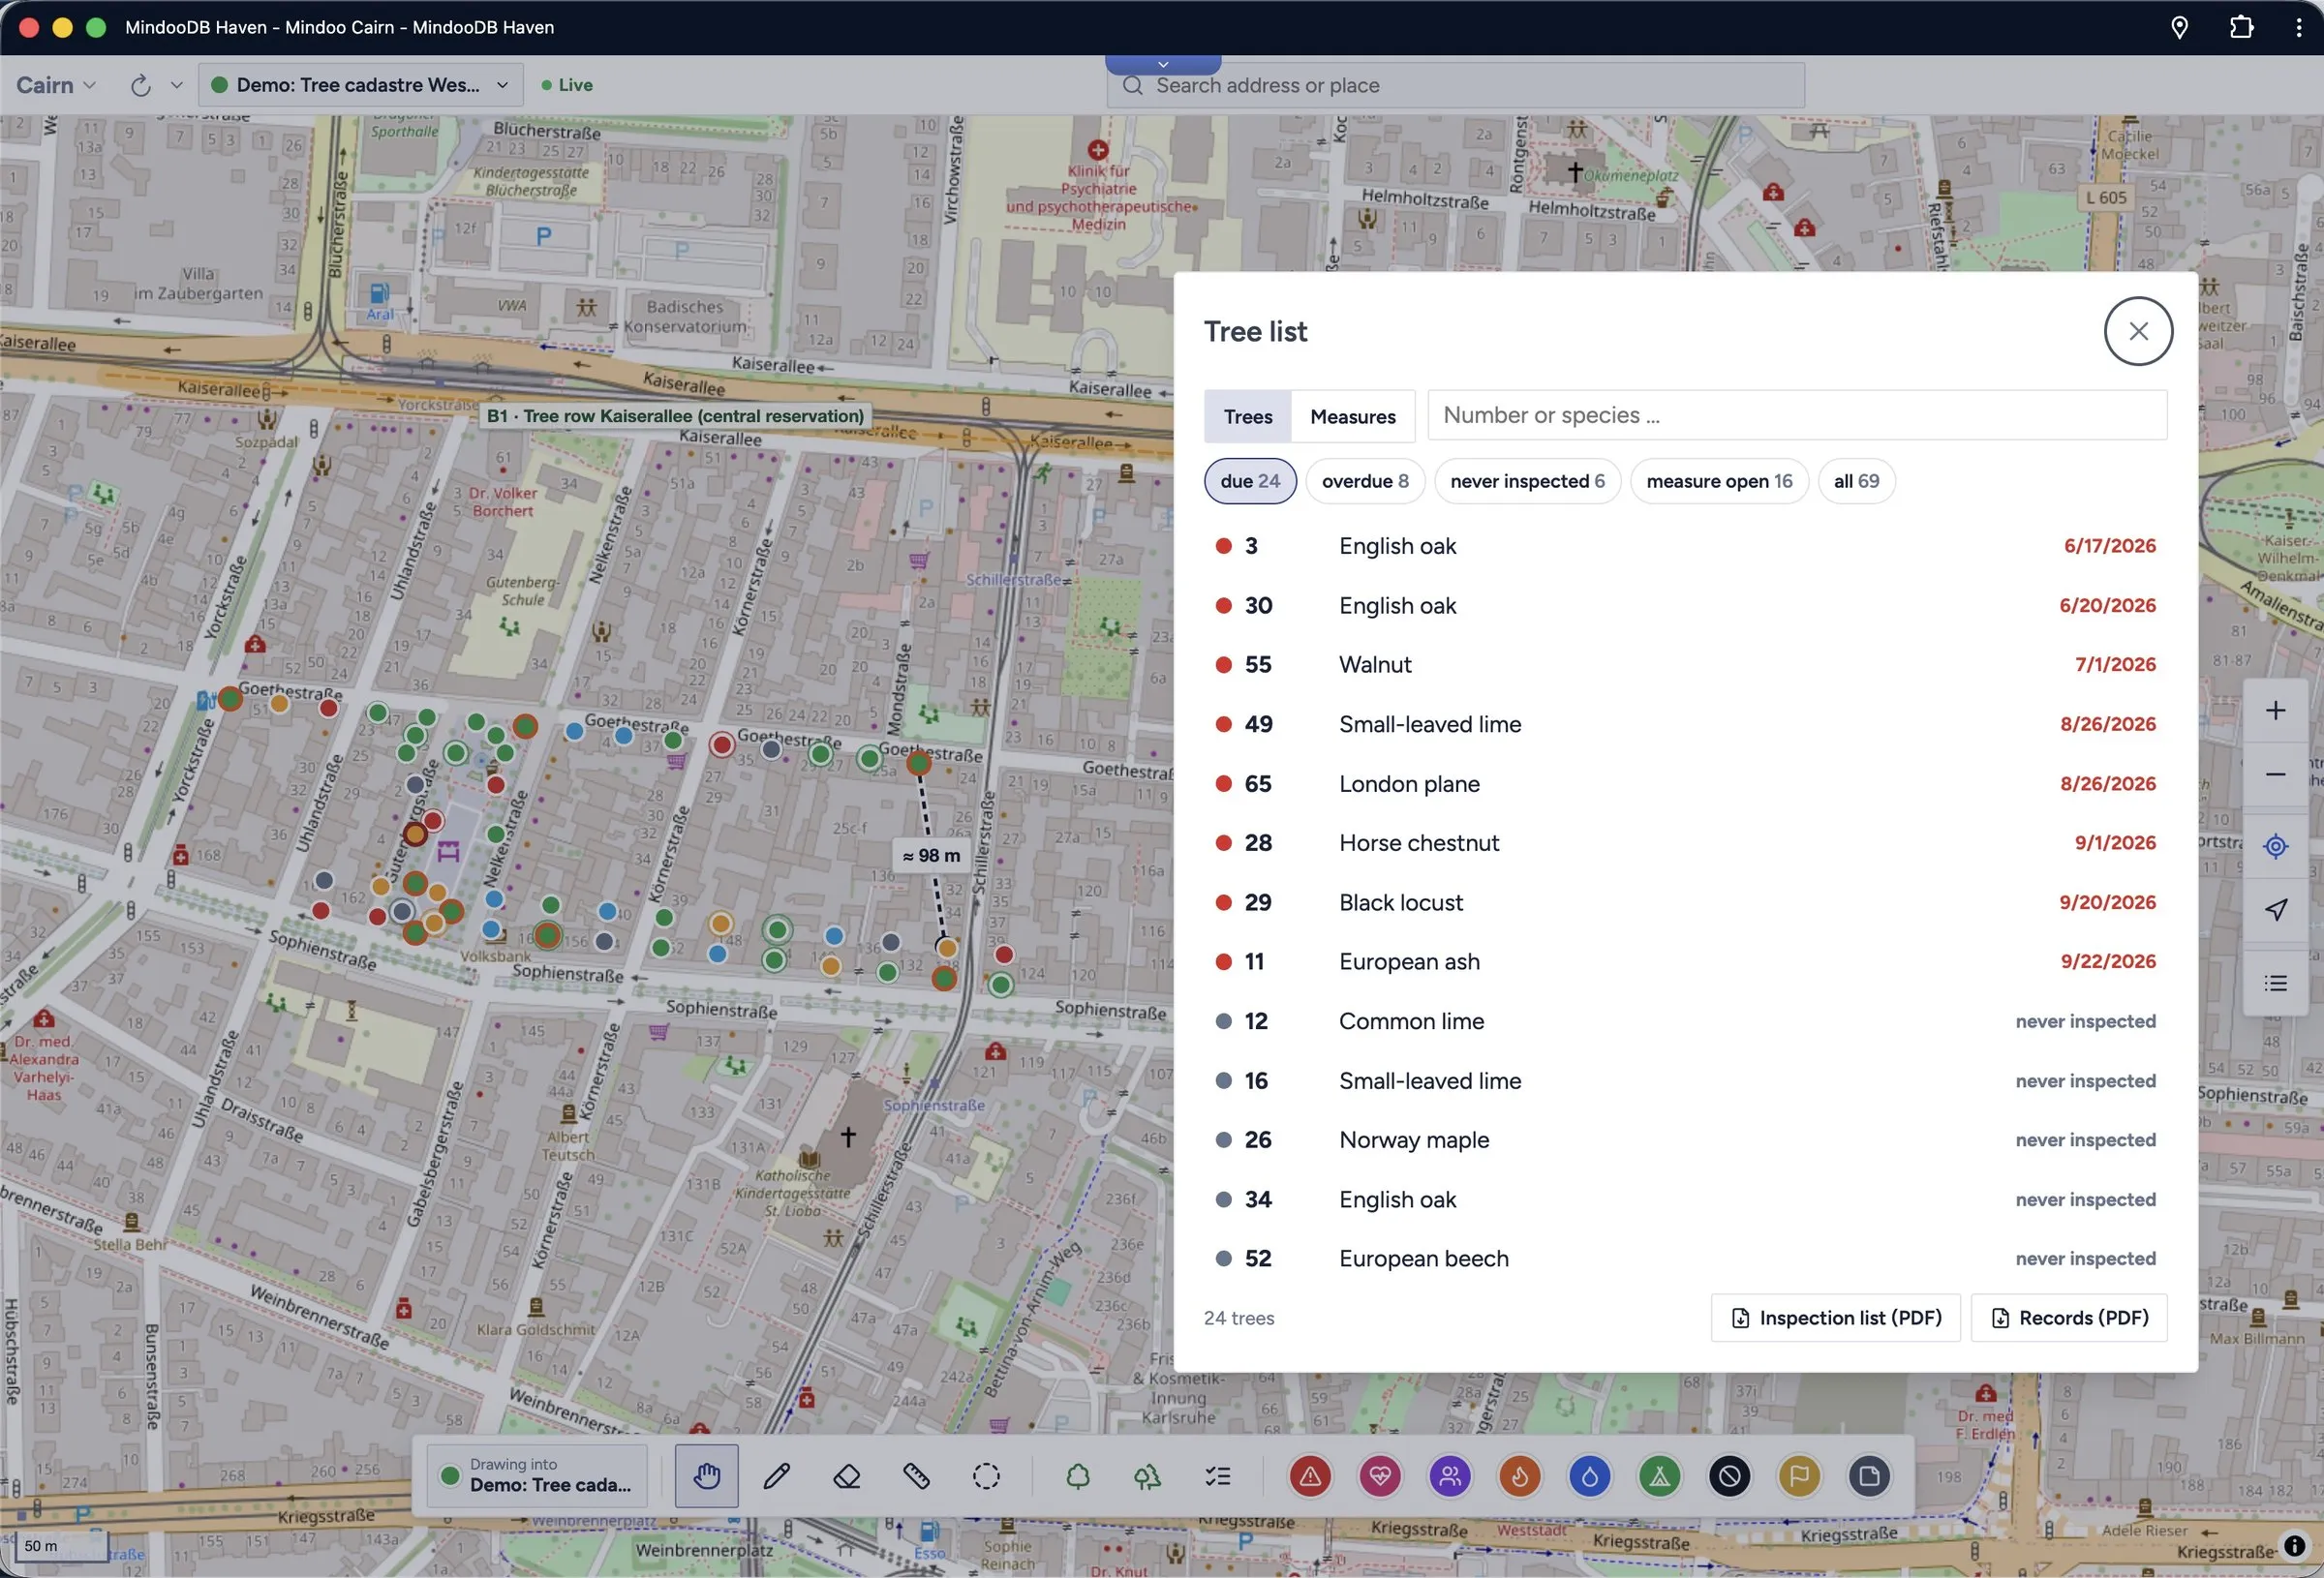Select the Trees tab
The height and width of the screenshot is (1578, 2324).
point(1247,416)
